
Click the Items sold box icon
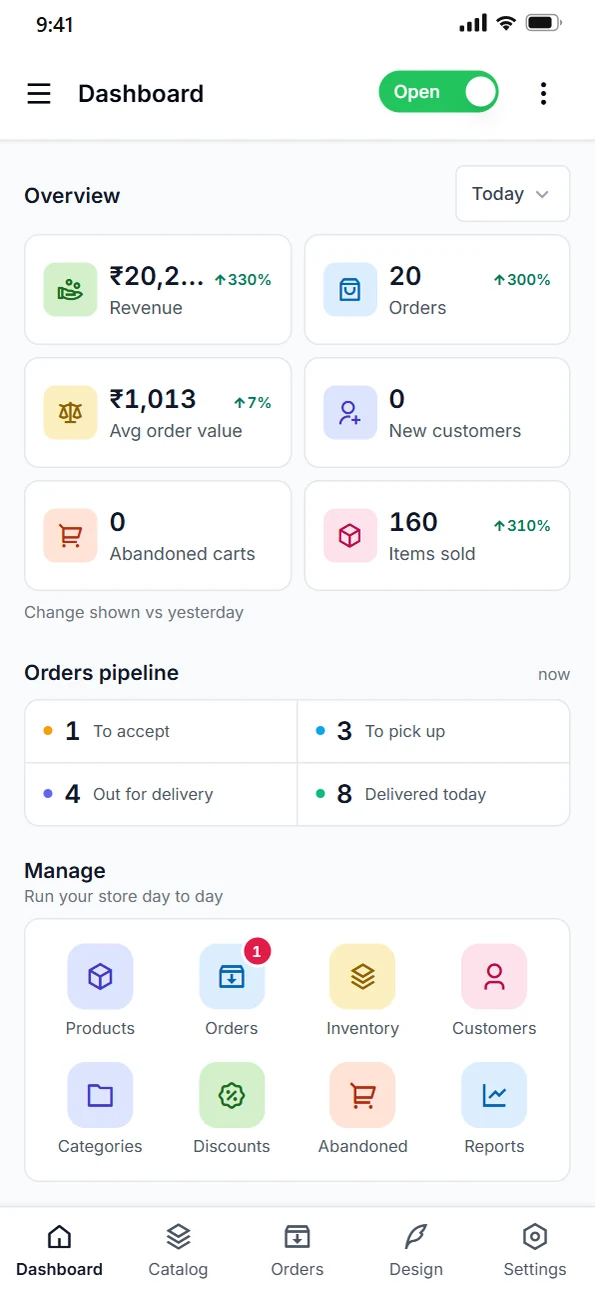(x=350, y=536)
